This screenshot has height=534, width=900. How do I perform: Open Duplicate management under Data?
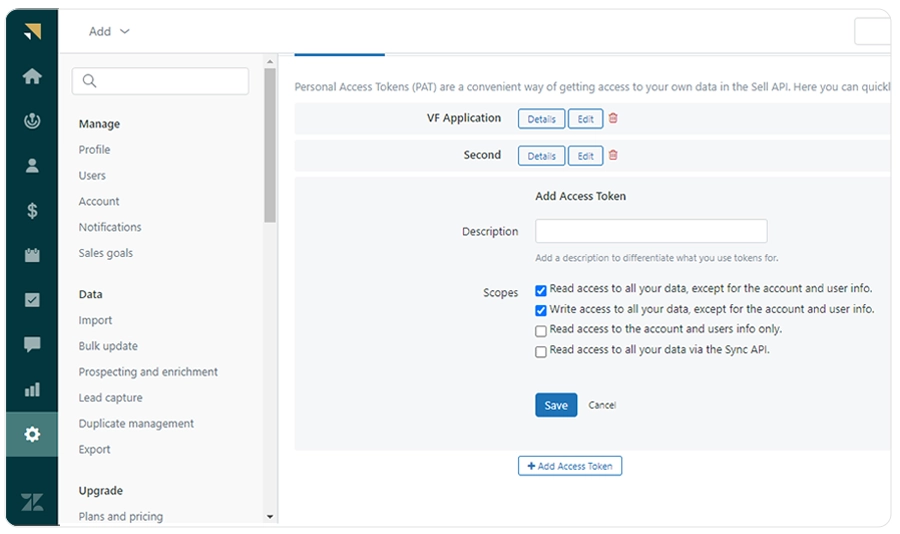coord(136,423)
